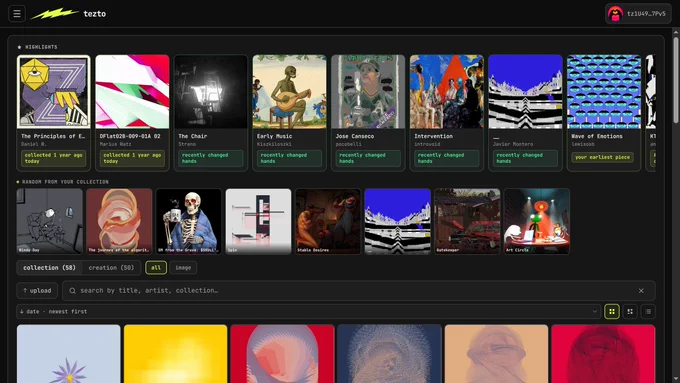
Task: Open random piece The journey of the algorit…
Action: click(119, 221)
